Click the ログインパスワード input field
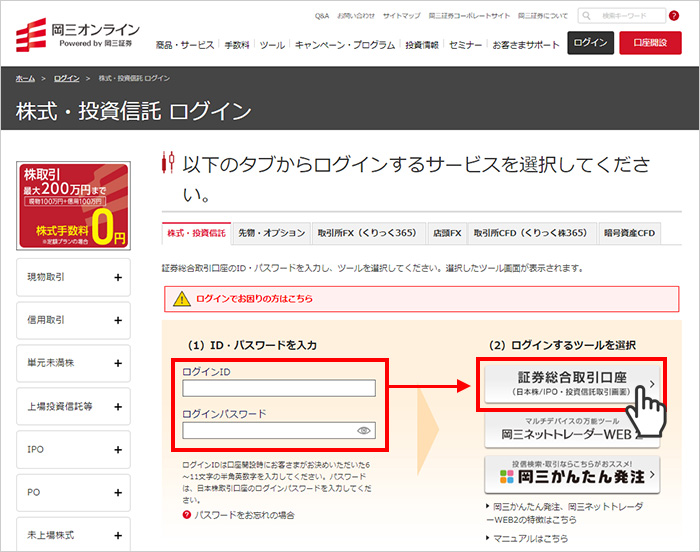Viewport: 700px width, 552px height. [x=279, y=431]
